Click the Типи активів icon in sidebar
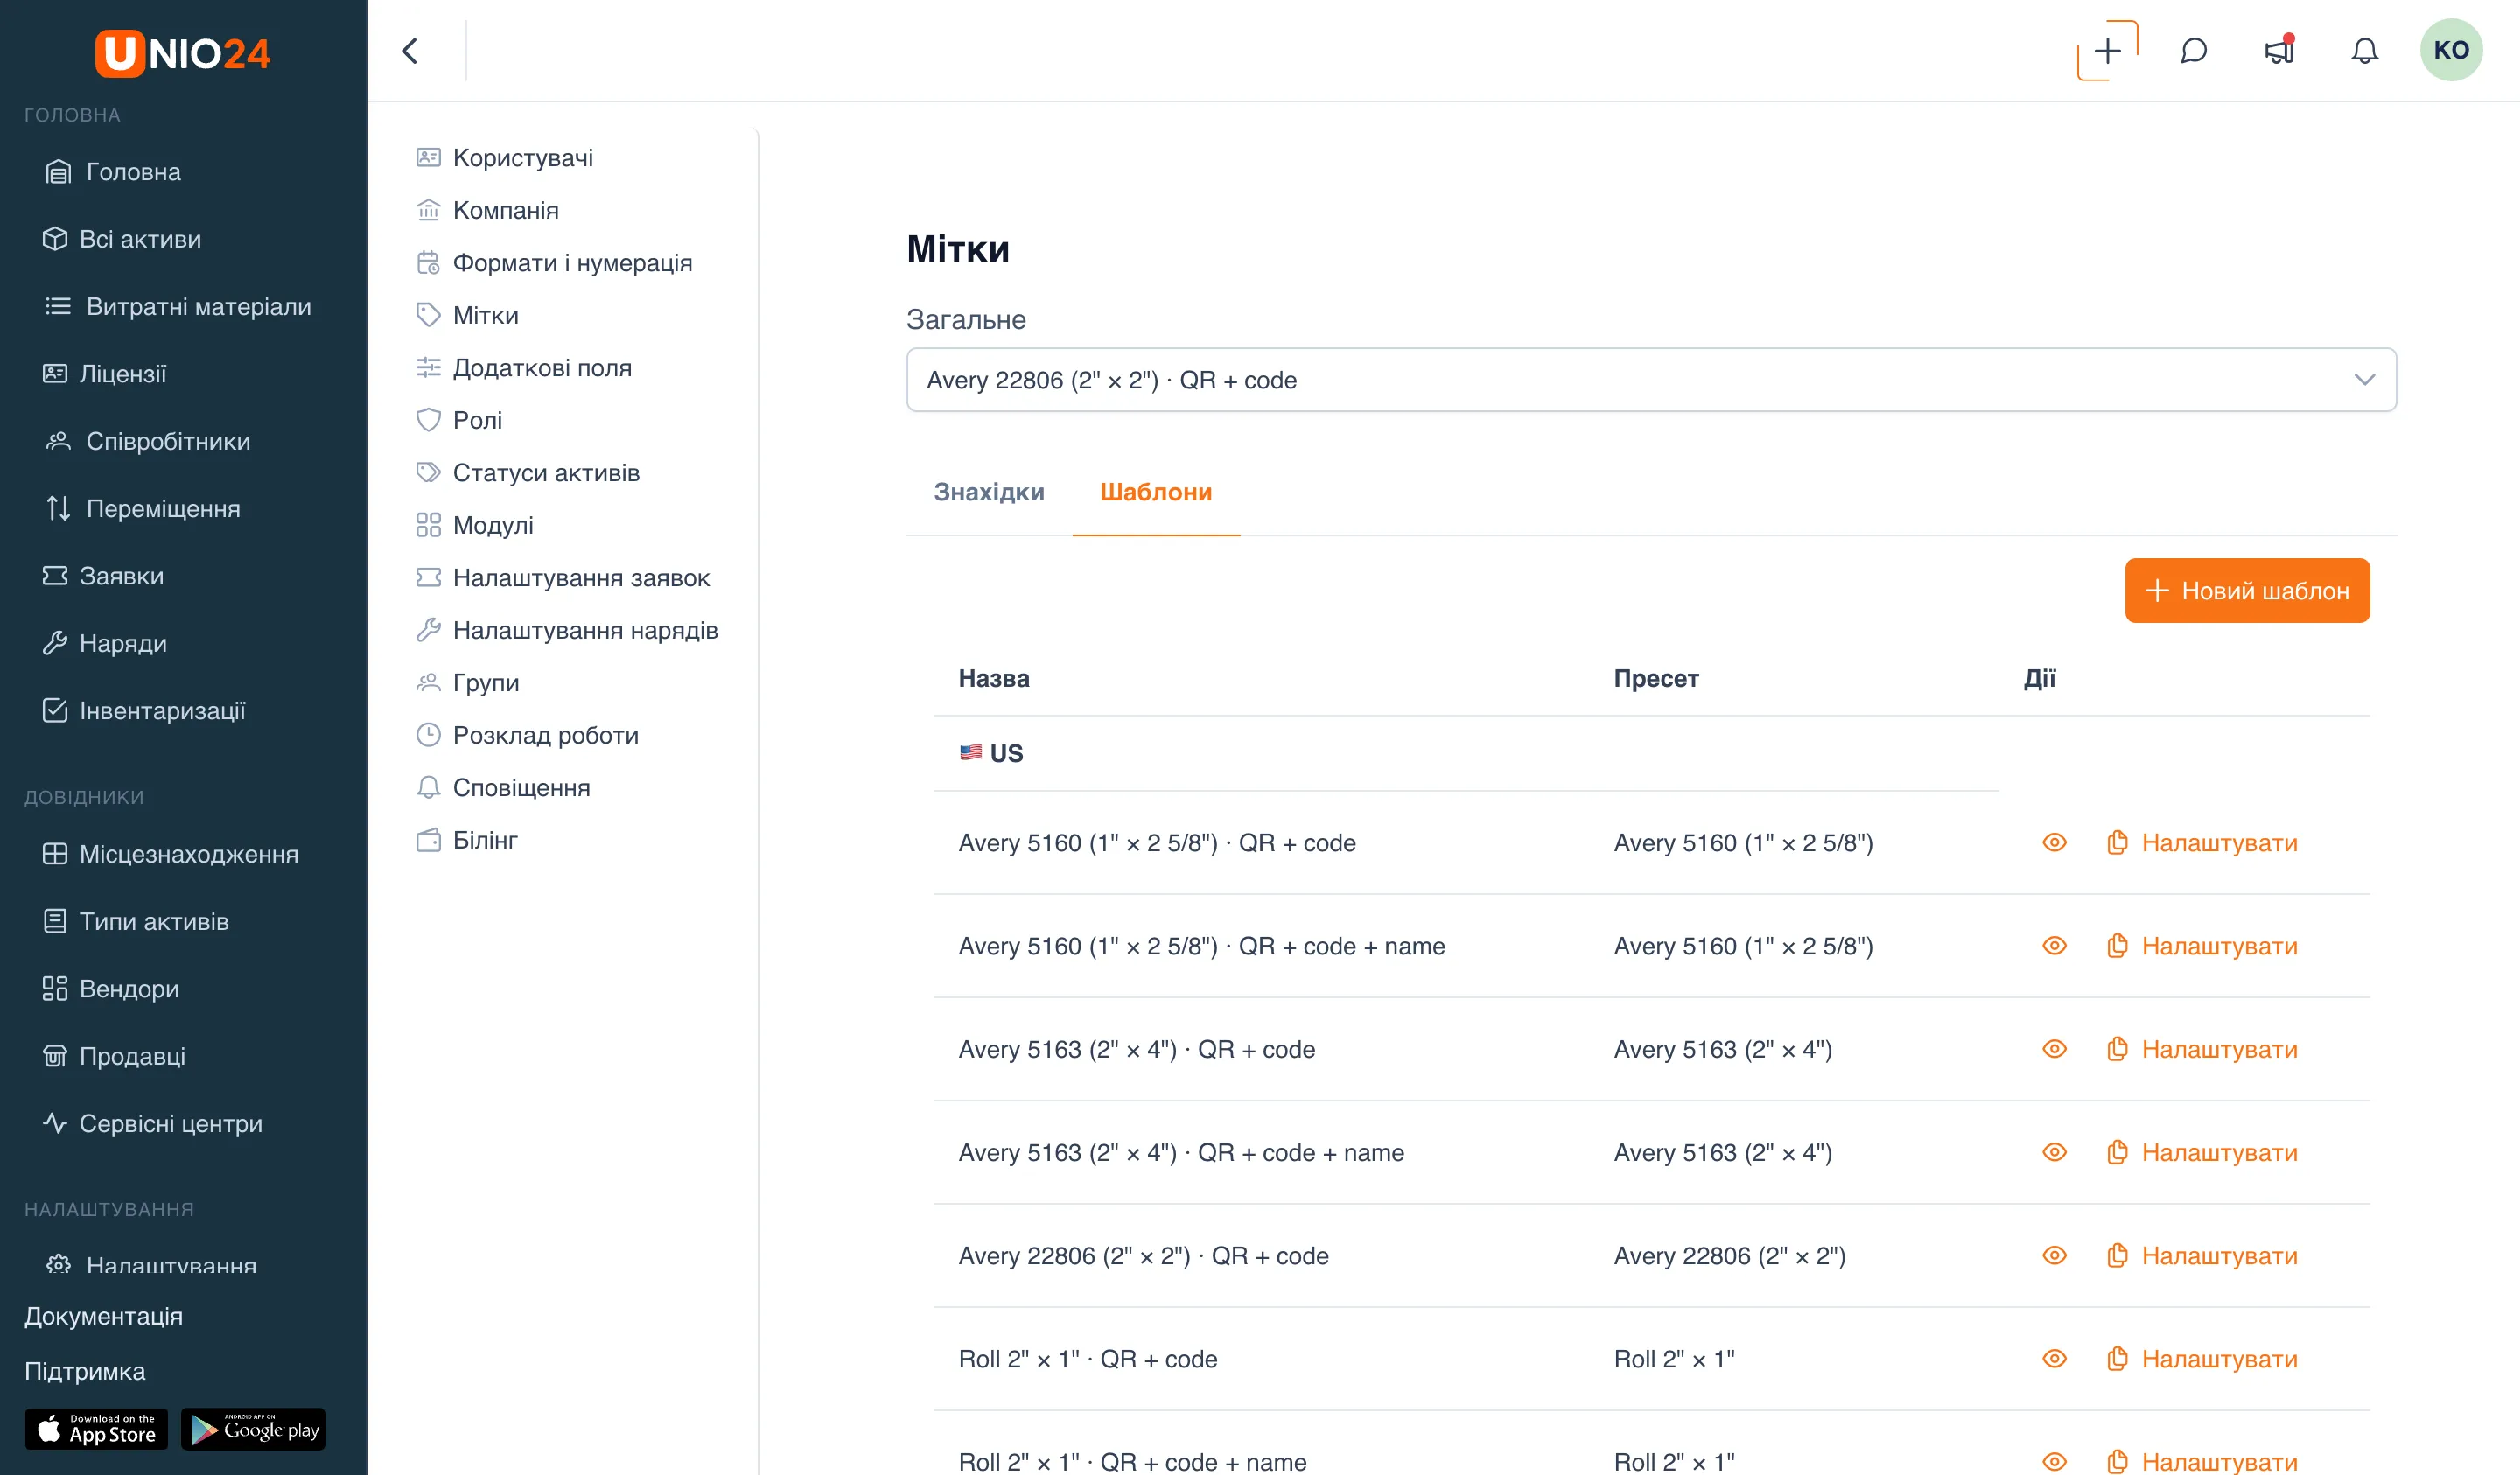Viewport: 2520px width, 1475px height. [55, 921]
